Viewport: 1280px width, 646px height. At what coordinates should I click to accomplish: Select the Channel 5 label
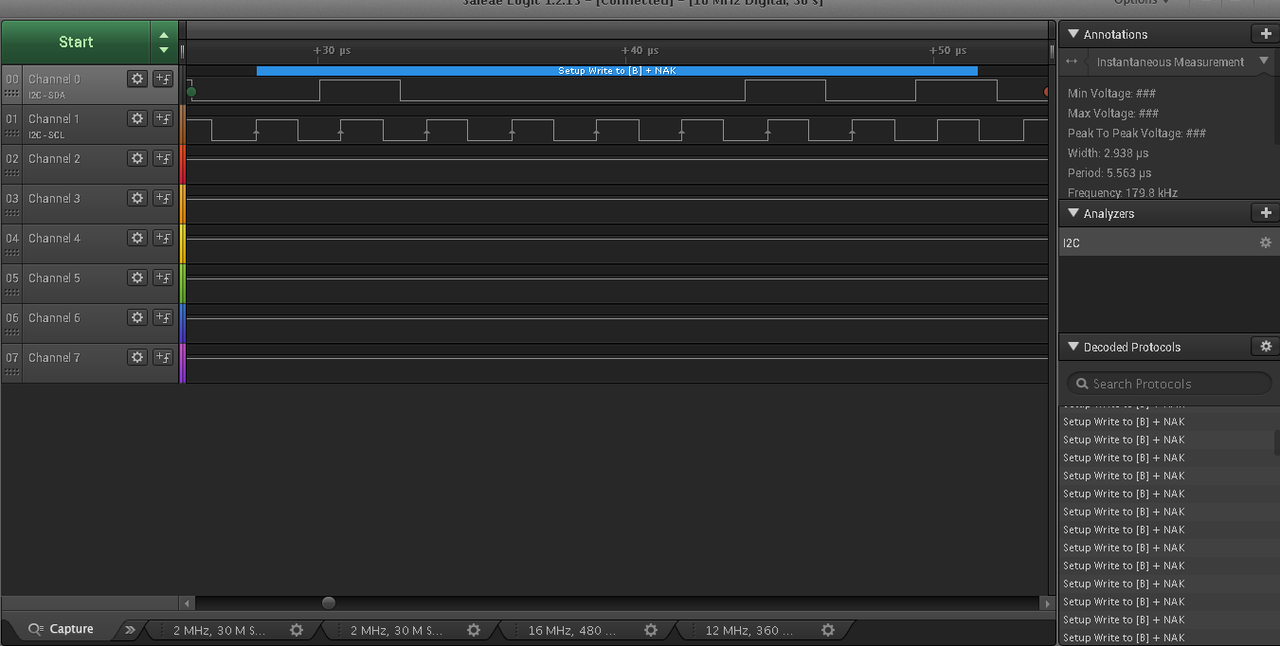(x=55, y=278)
